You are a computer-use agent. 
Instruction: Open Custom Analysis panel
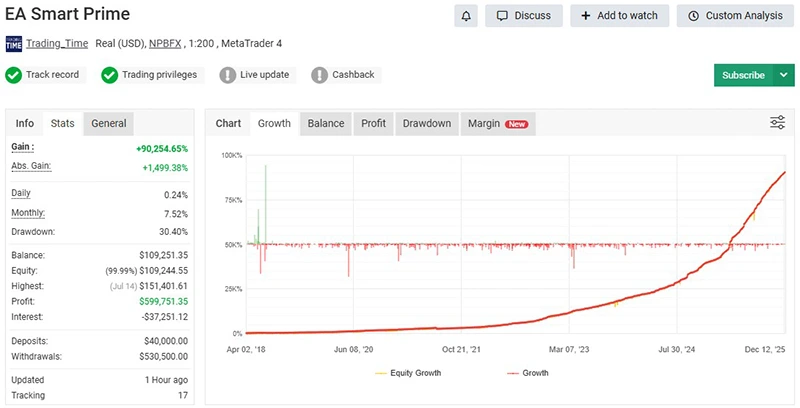[x=734, y=16]
